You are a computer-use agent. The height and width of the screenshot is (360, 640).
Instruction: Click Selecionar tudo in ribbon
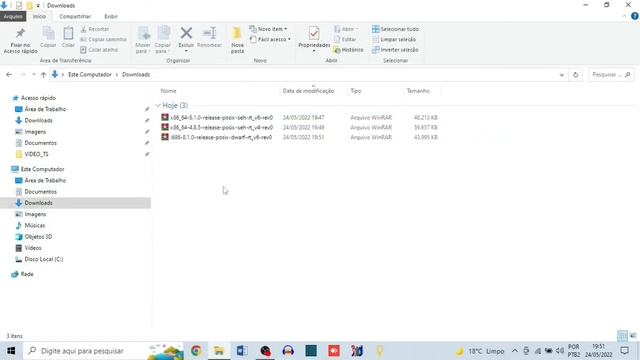pyautogui.click(x=395, y=29)
